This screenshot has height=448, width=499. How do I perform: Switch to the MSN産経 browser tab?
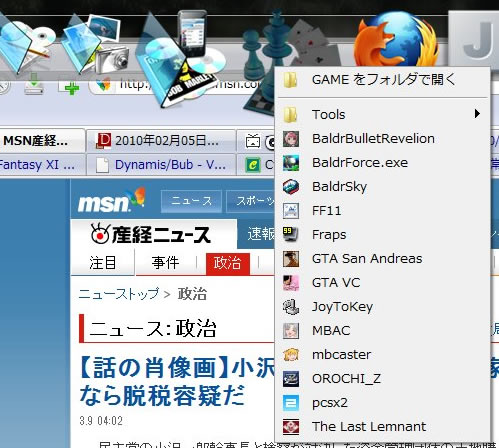(x=42, y=140)
